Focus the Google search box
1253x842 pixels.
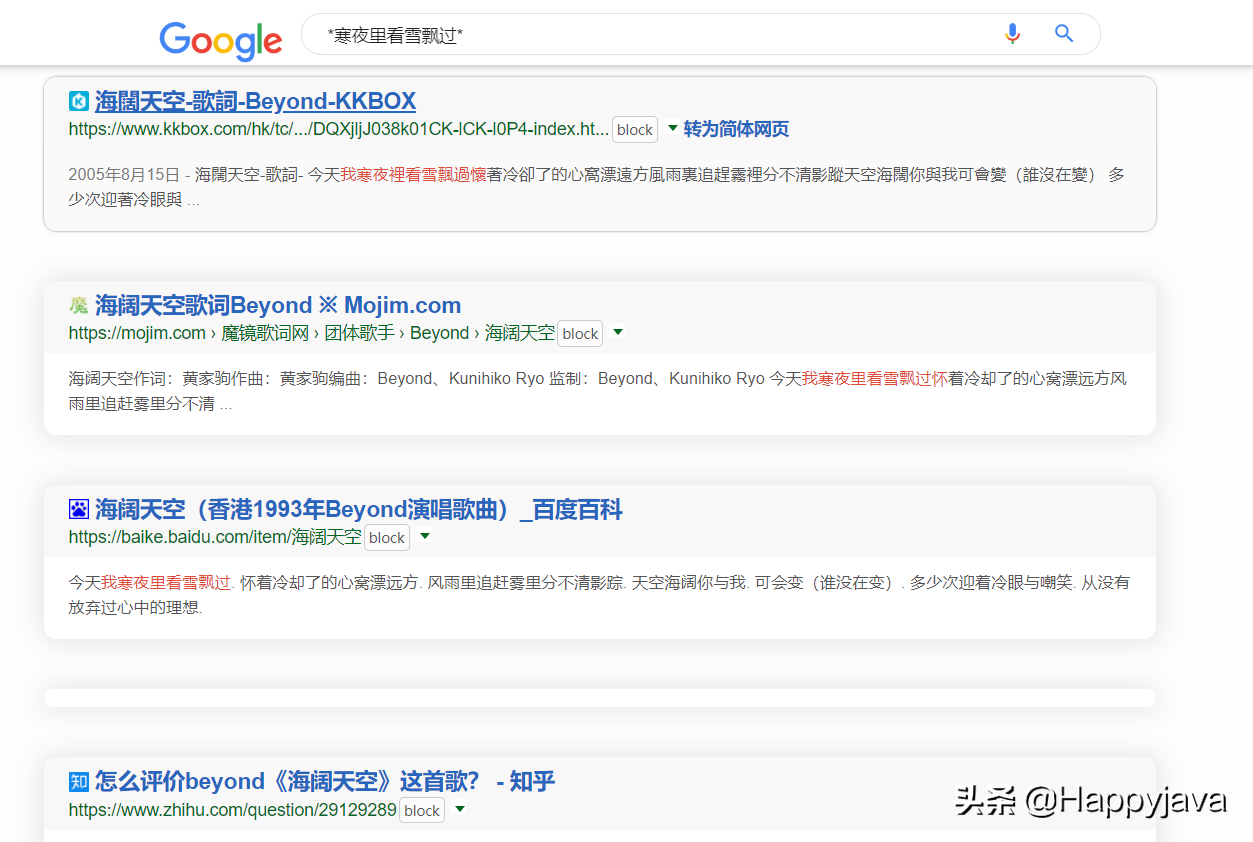coord(700,34)
